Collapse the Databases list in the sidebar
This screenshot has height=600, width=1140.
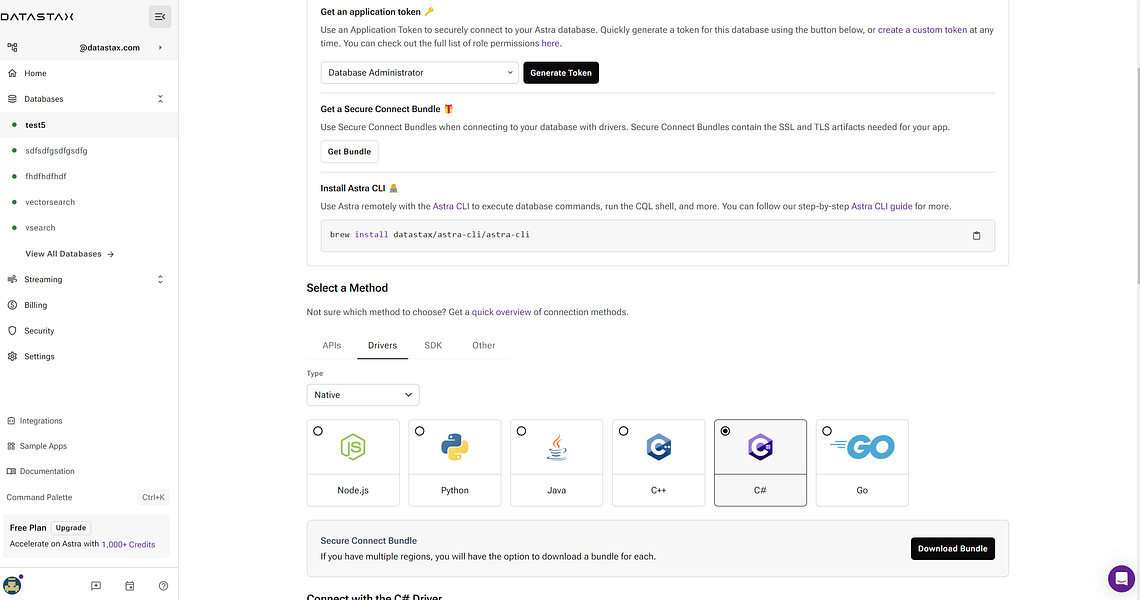pos(160,99)
